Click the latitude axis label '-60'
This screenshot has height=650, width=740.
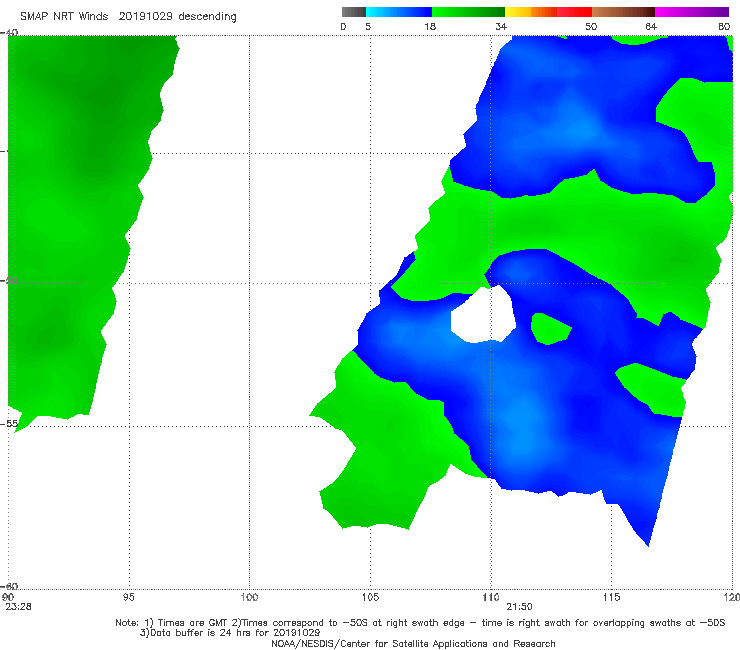[x=10, y=586]
